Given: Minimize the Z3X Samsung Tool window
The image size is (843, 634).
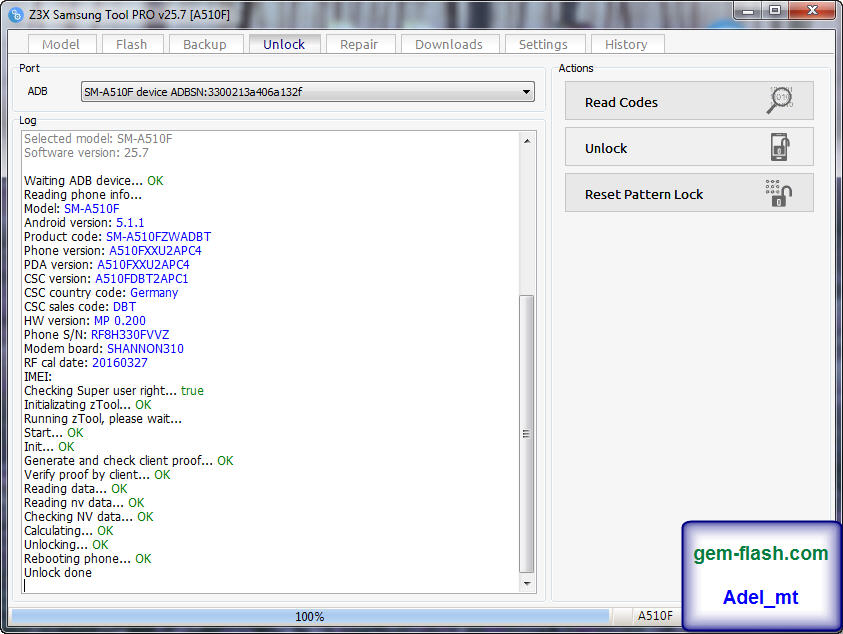Looking at the screenshot, I should coord(748,11).
